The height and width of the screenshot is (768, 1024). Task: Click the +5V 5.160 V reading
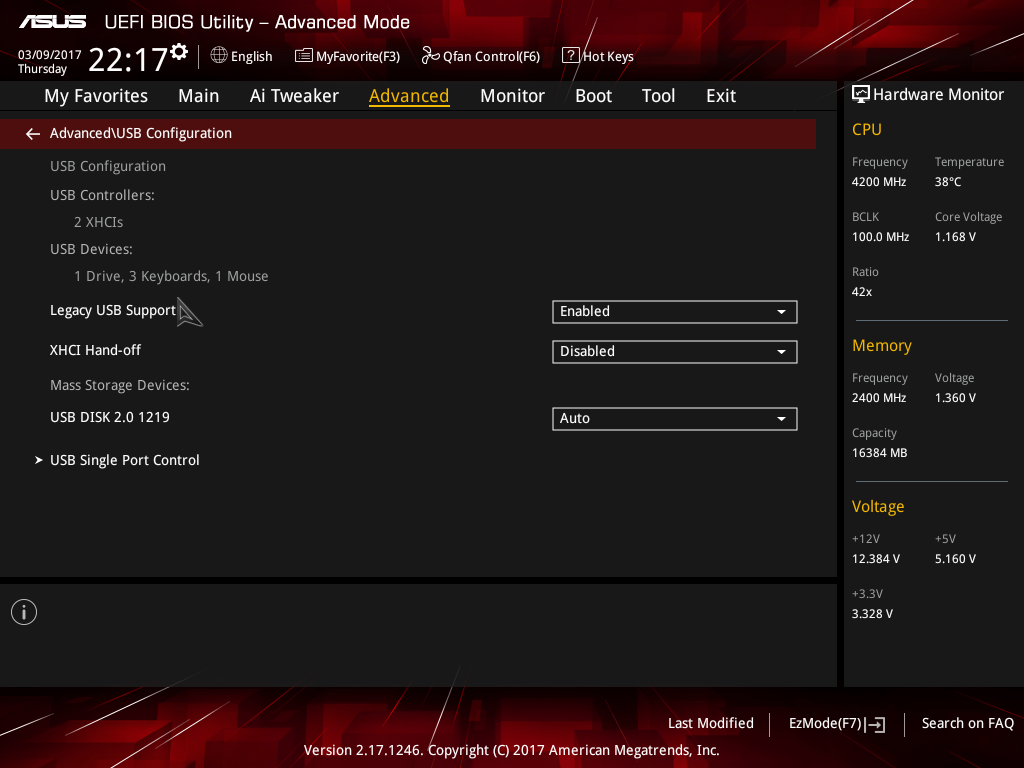coord(955,559)
